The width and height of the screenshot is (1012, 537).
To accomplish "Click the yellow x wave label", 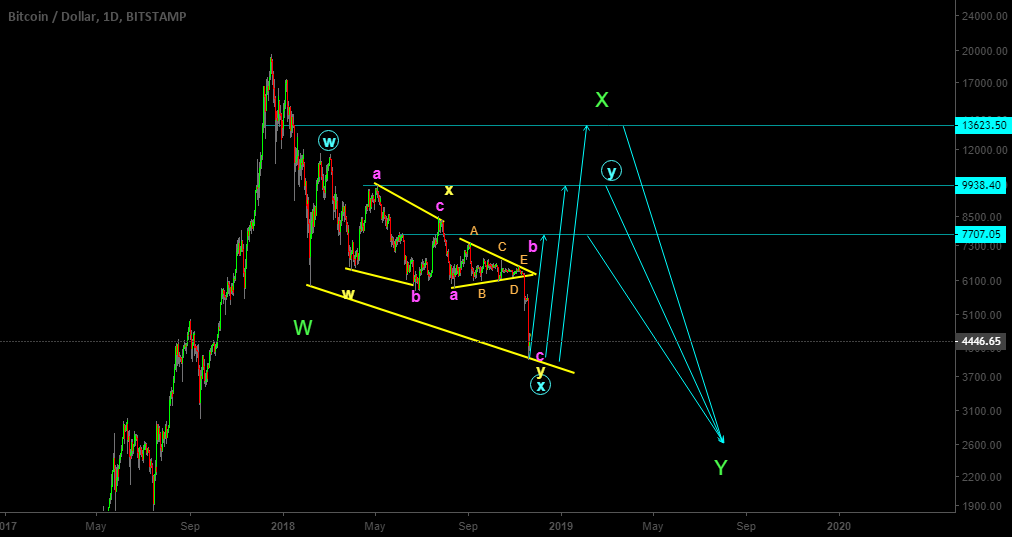I will [x=449, y=190].
